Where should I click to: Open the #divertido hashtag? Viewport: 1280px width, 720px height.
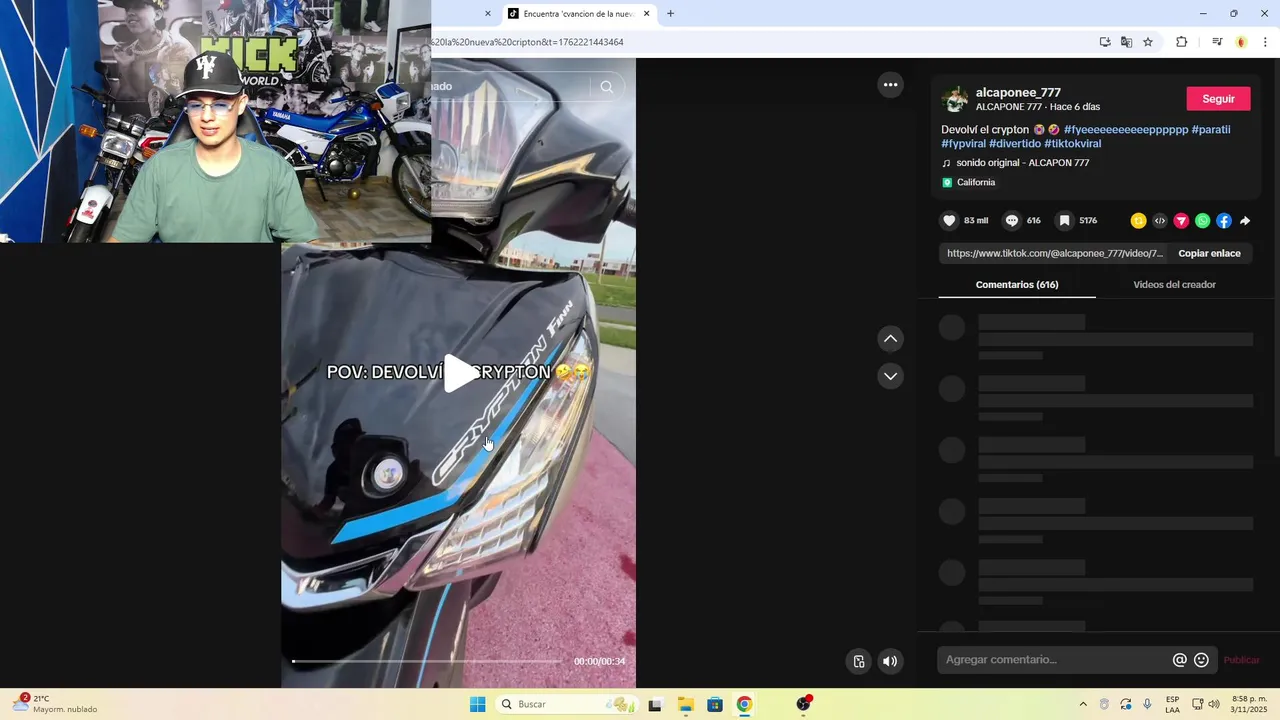[x=1015, y=144]
